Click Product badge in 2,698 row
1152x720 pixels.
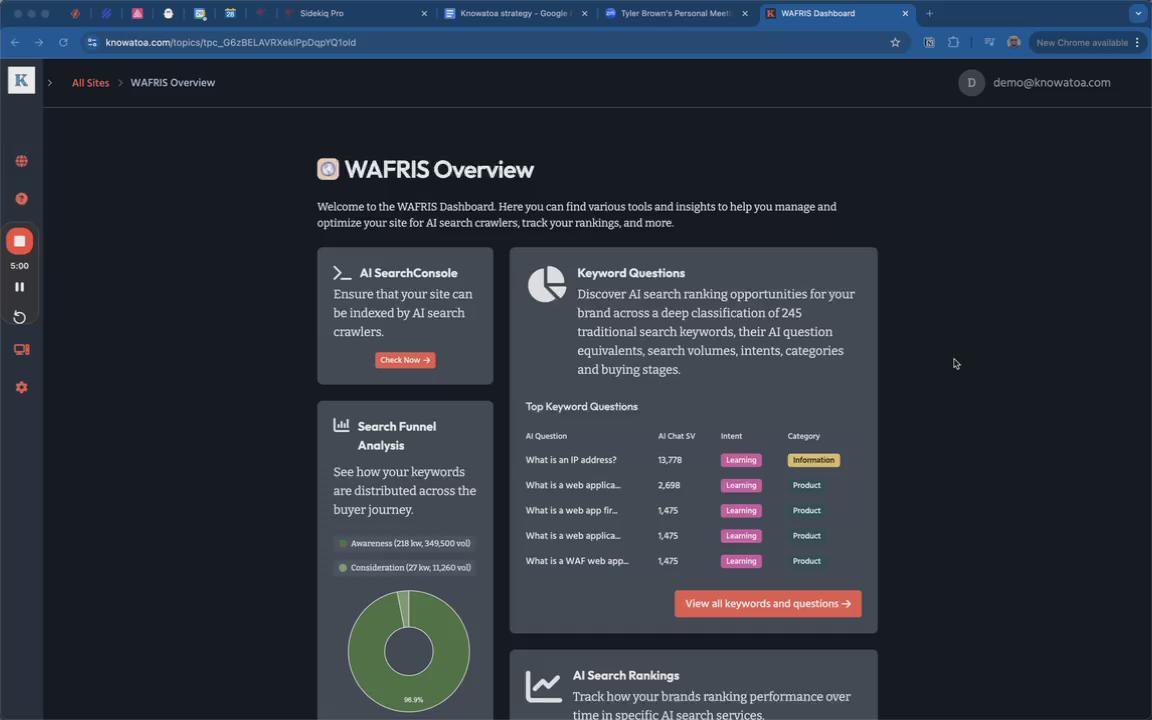pyautogui.click(x=806, y=486)
